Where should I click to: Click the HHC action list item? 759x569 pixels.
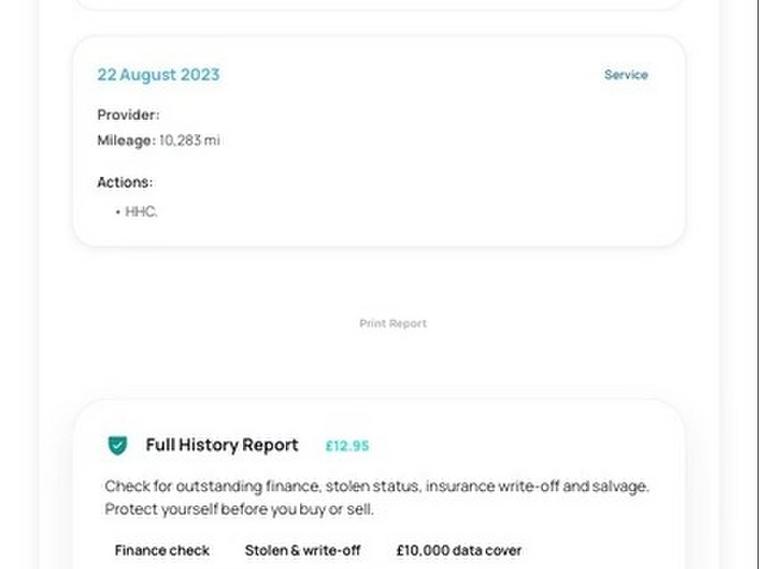click(x=141, y=212)
